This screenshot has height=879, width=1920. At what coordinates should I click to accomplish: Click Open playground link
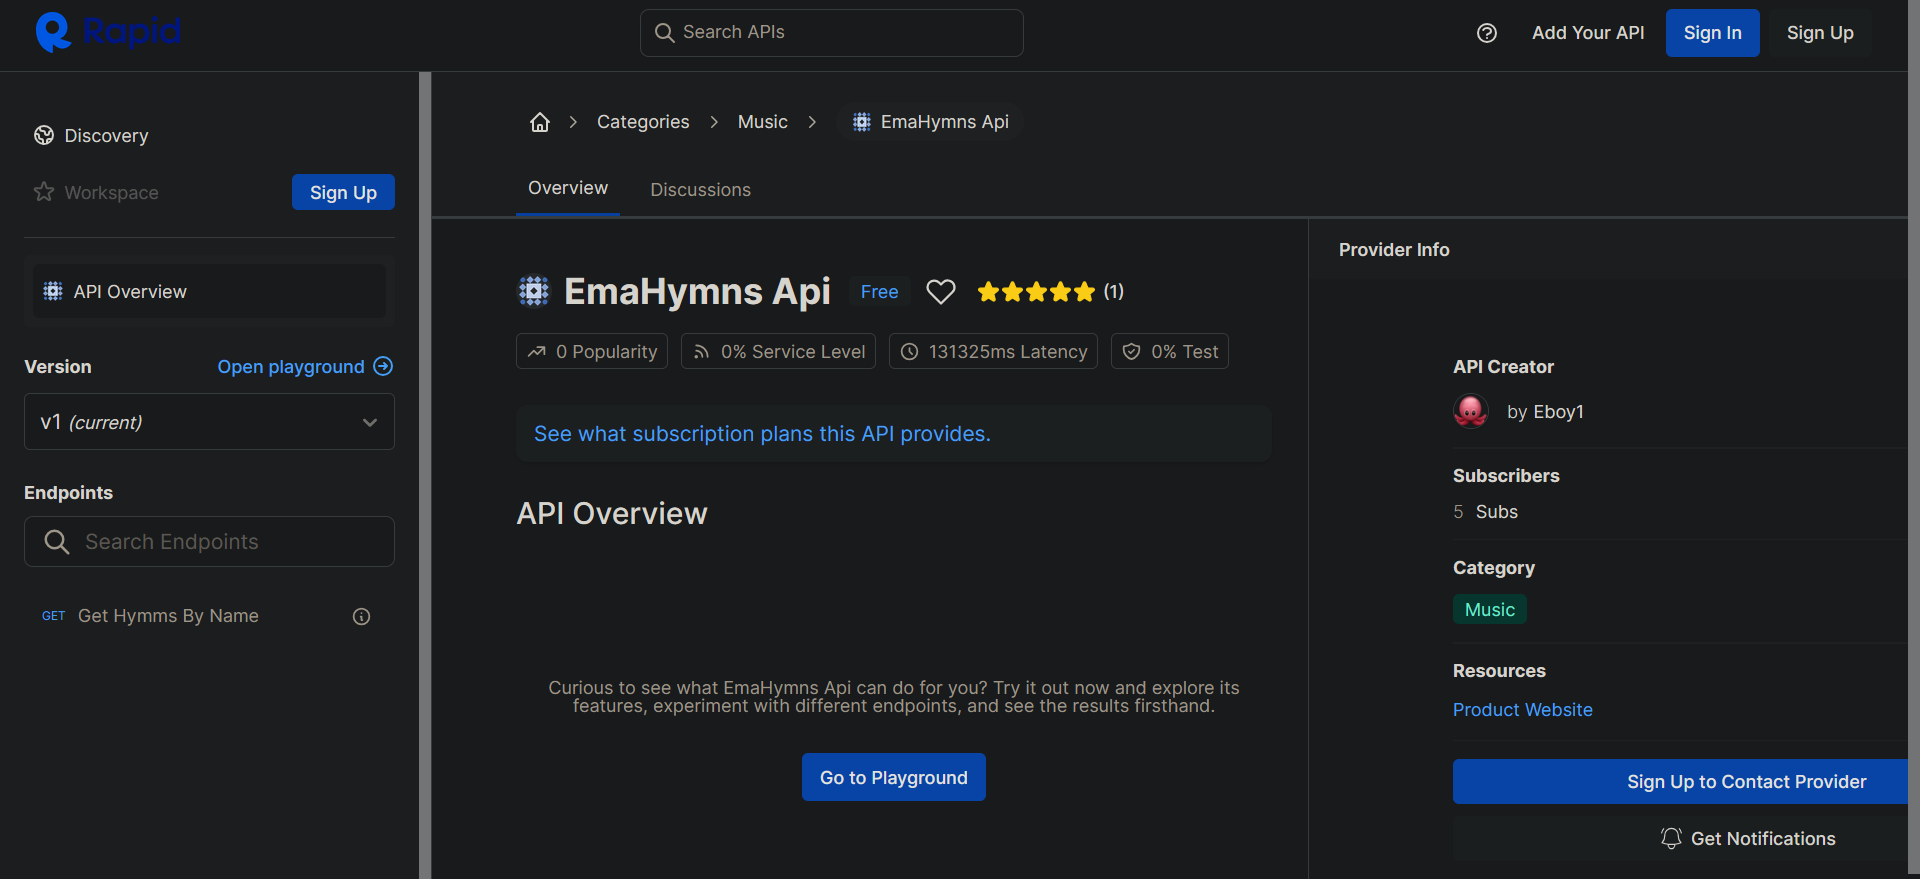click(x=291, y=366)
